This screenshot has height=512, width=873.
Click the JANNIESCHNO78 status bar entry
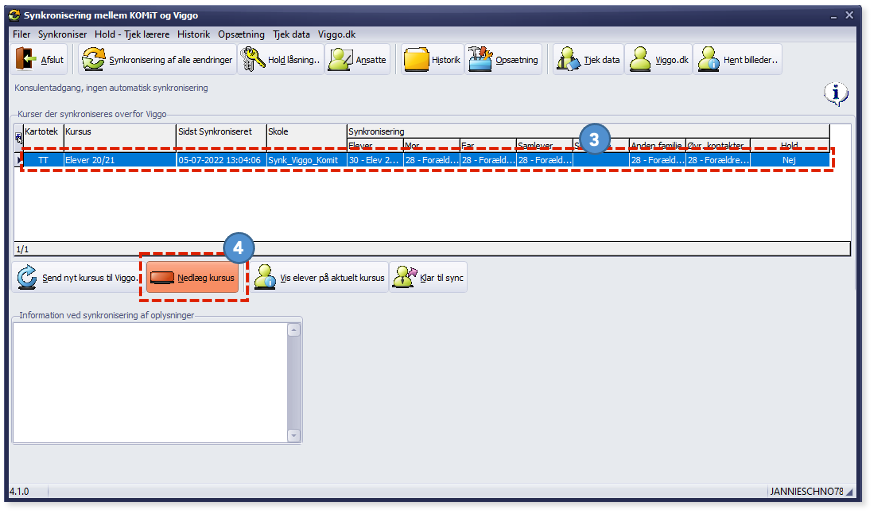coord(807,491)
